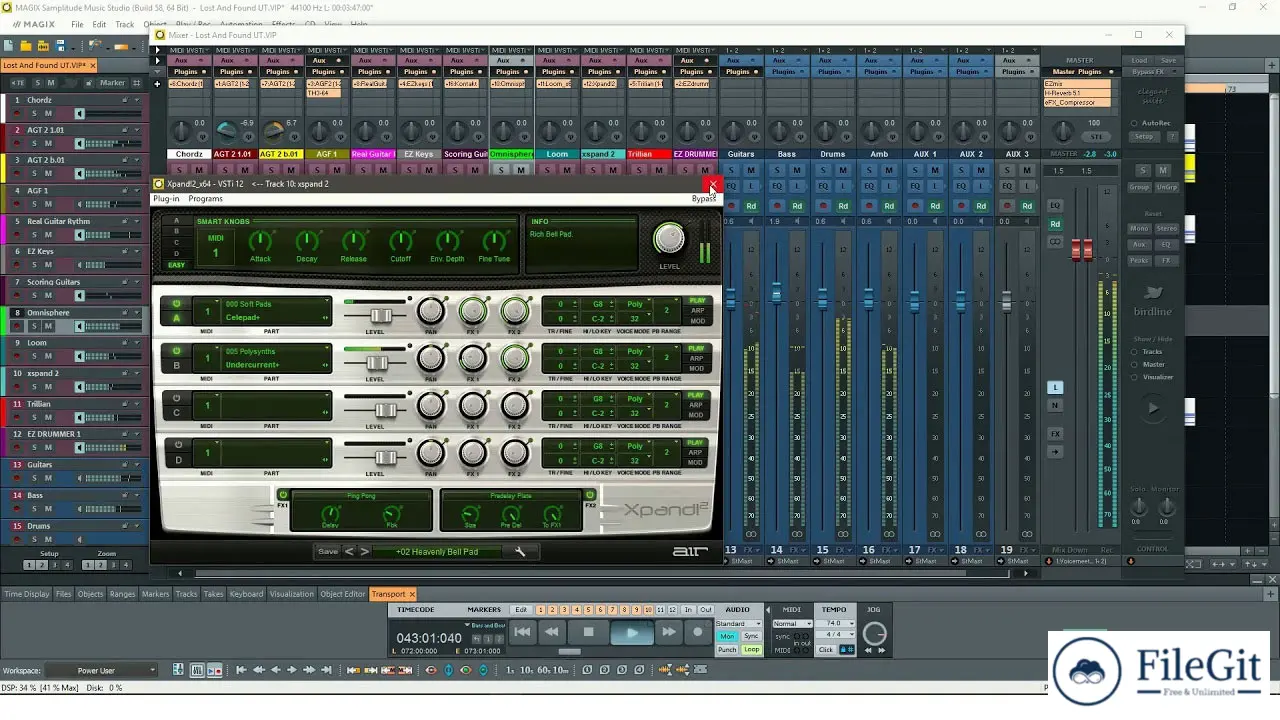
Task: Open the Edit menu
Action: [x=99, y=24]
